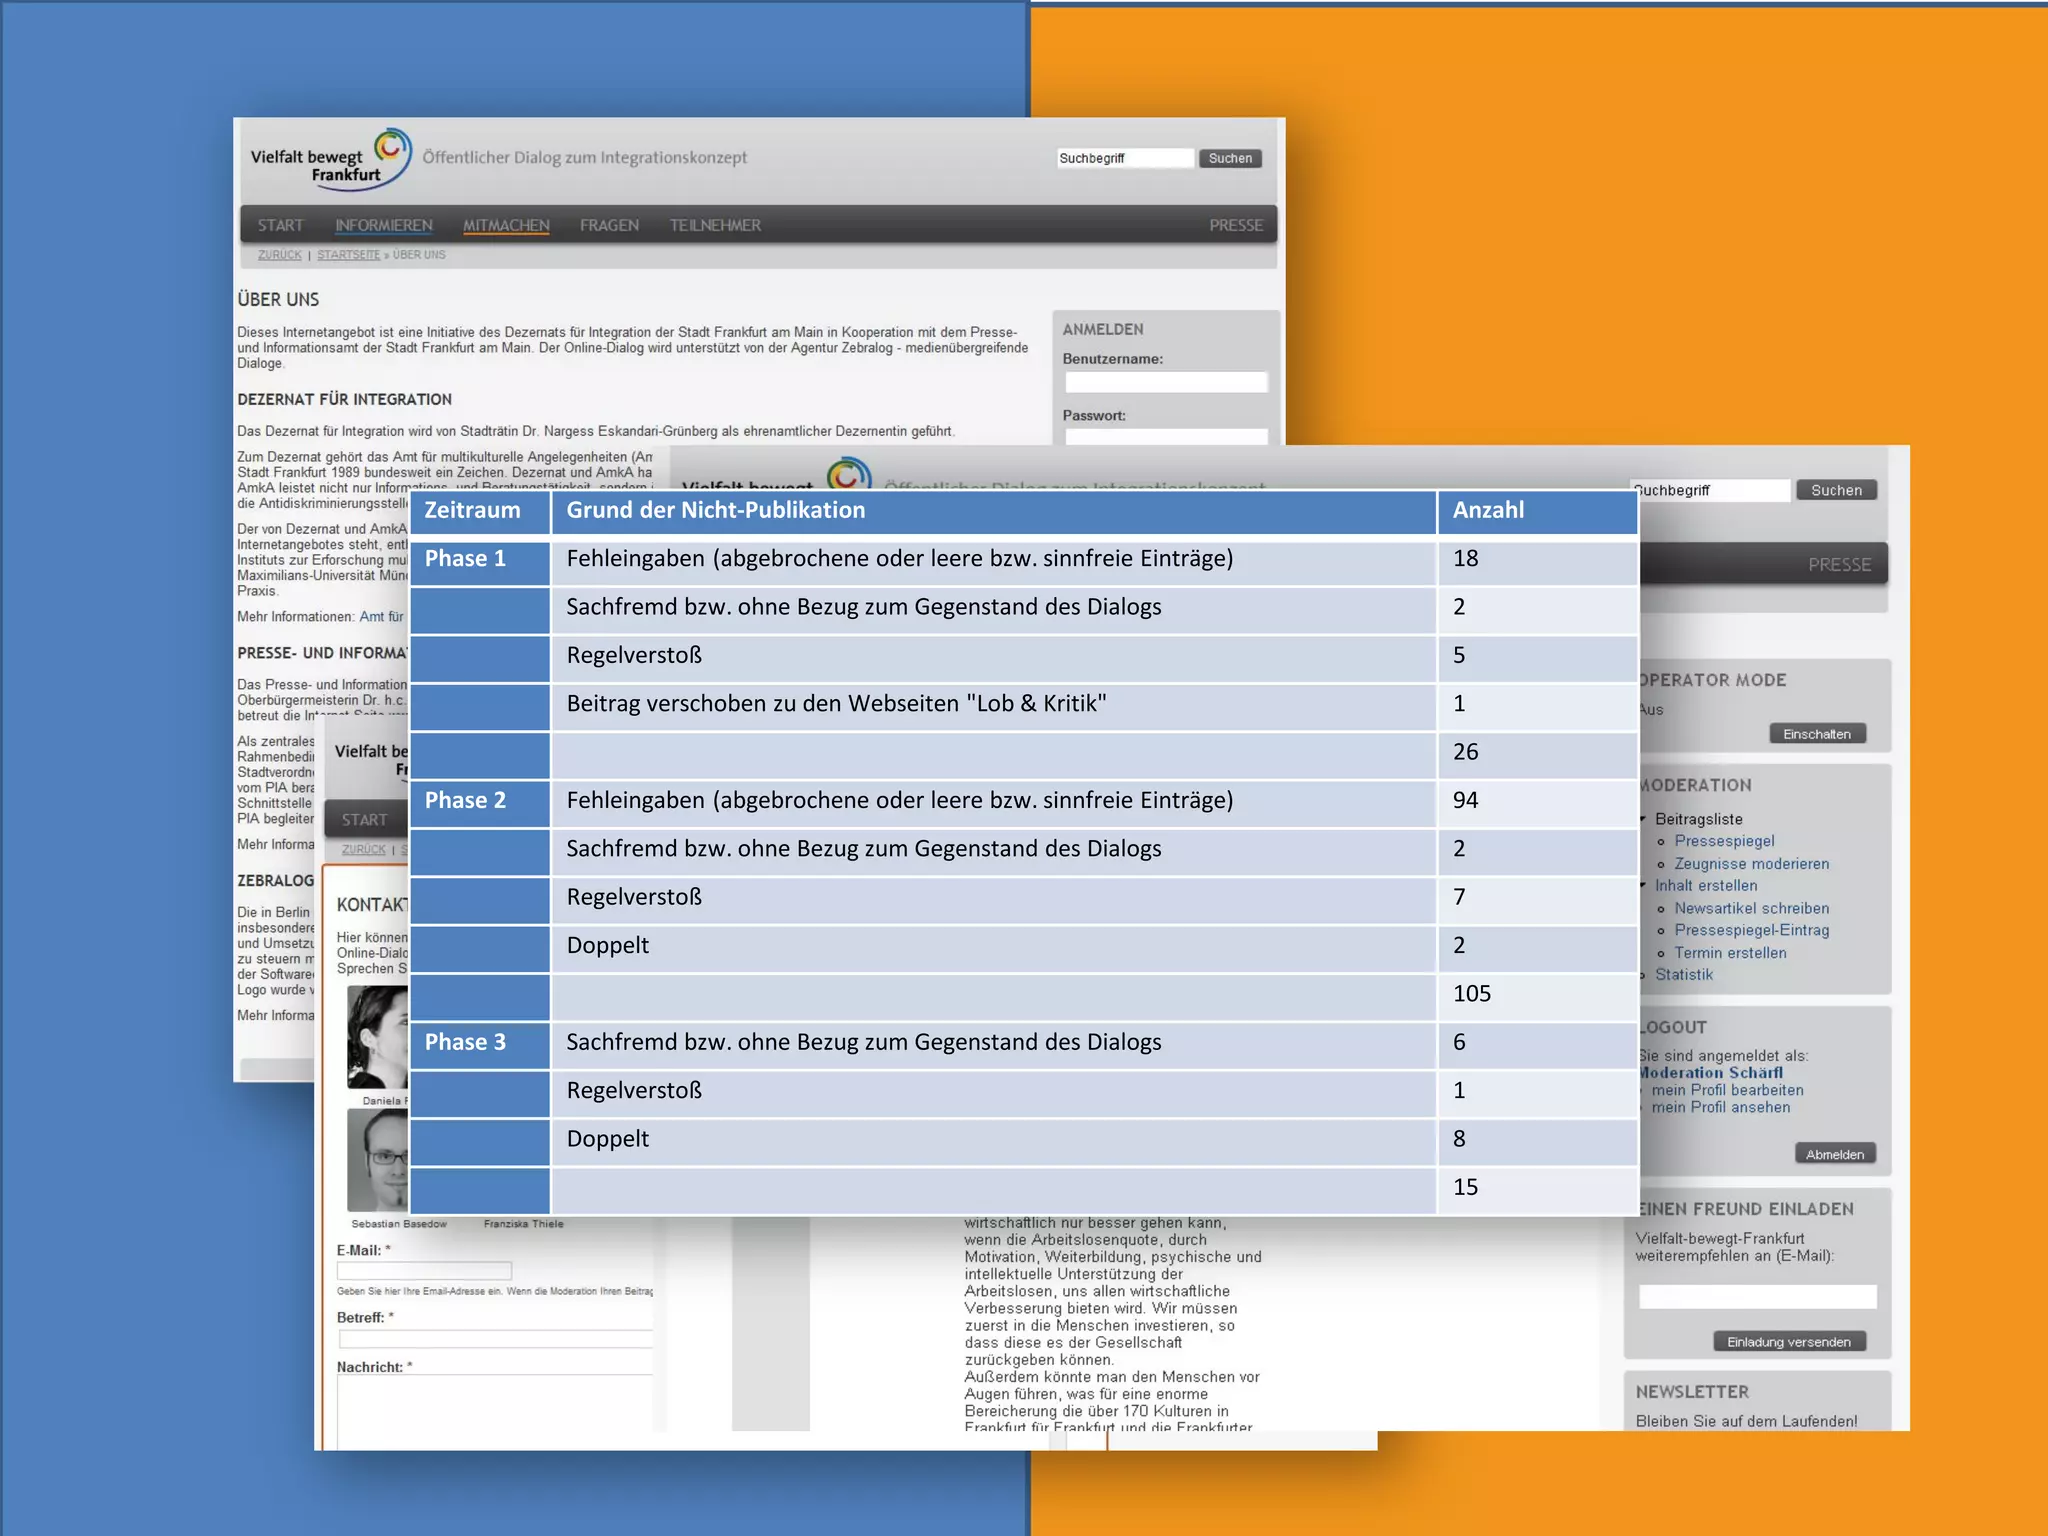The width and height of the screenshot is (2048, 1536).
Task: Open the Pressespiegel moderation link
Action: 1724,841
